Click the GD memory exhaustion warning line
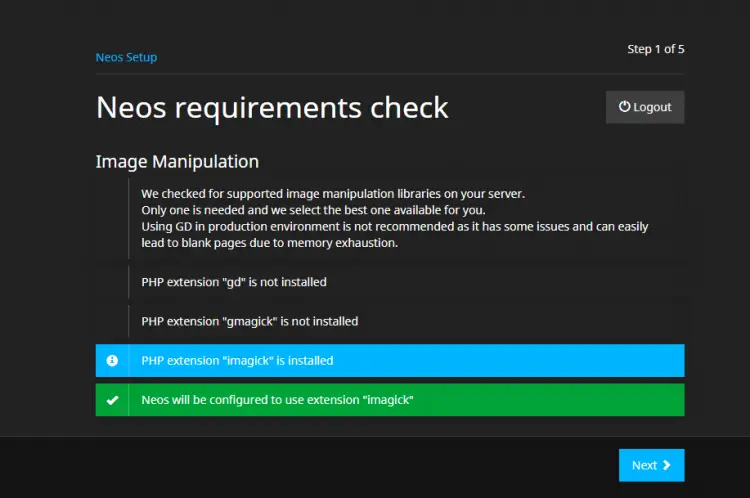Image resolution: width=750 pixels, height=498 pixels. [x=395, y=234]
